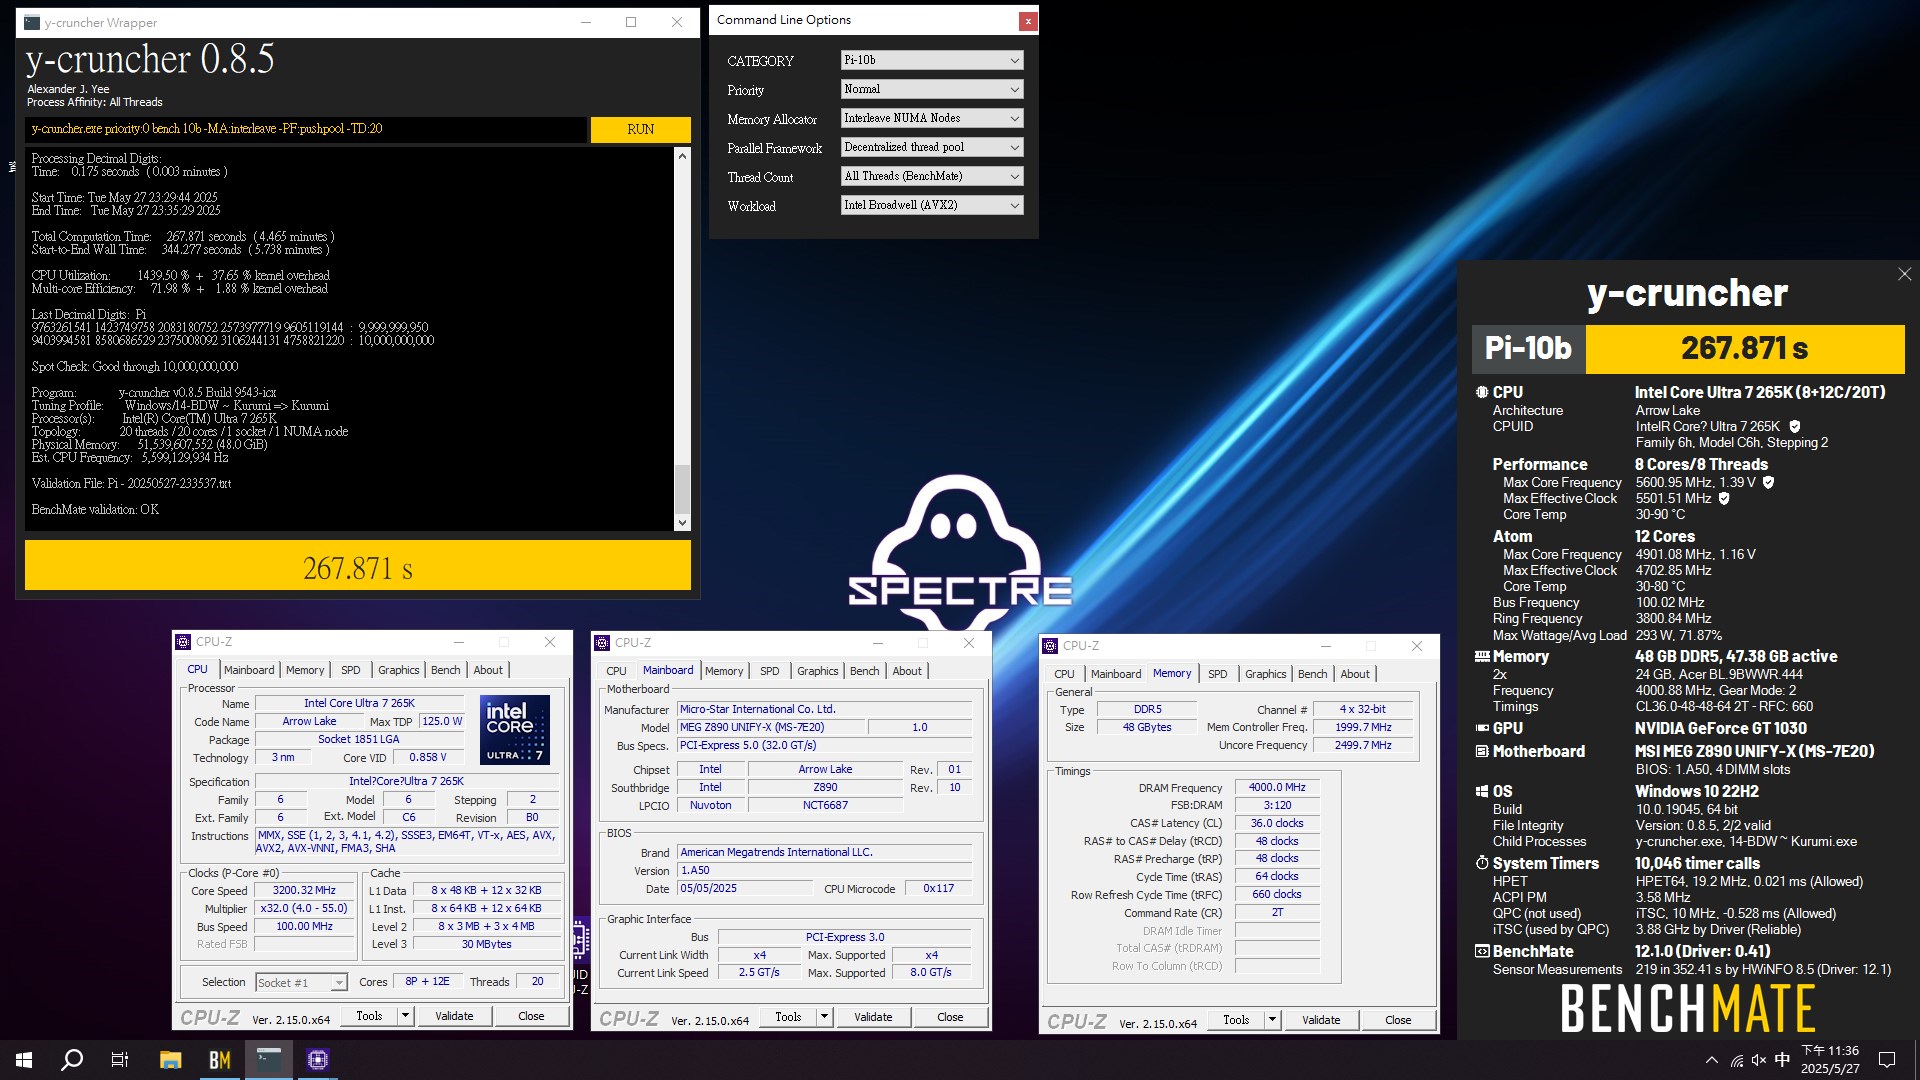Viewport: 1920px width, 1080px height.
Task: Click the yellow 267.871 s result bar
Action: (x=358, y=566)
